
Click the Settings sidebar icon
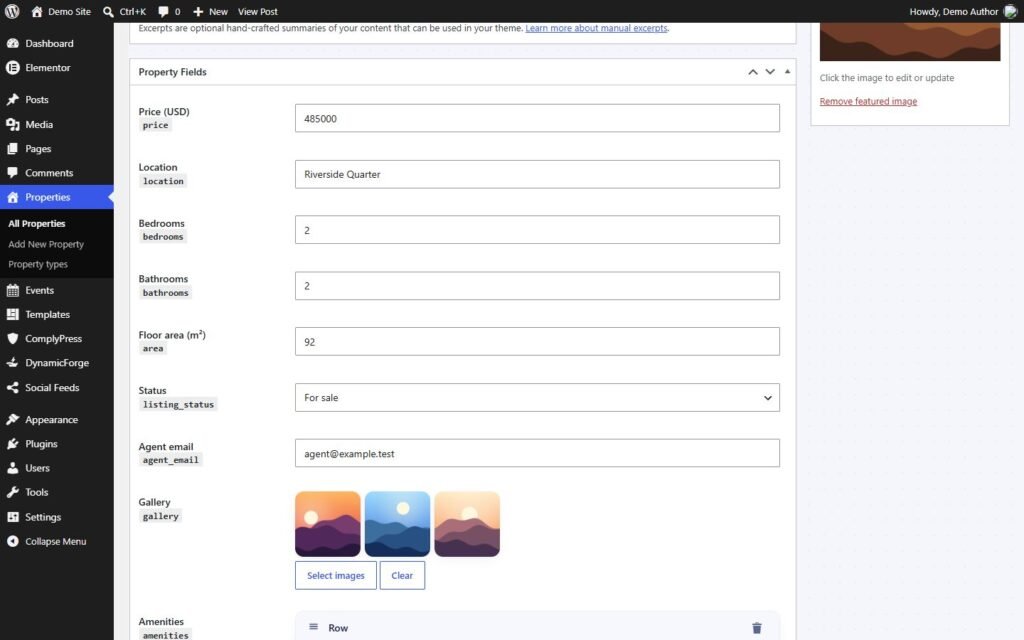point(12,517)
